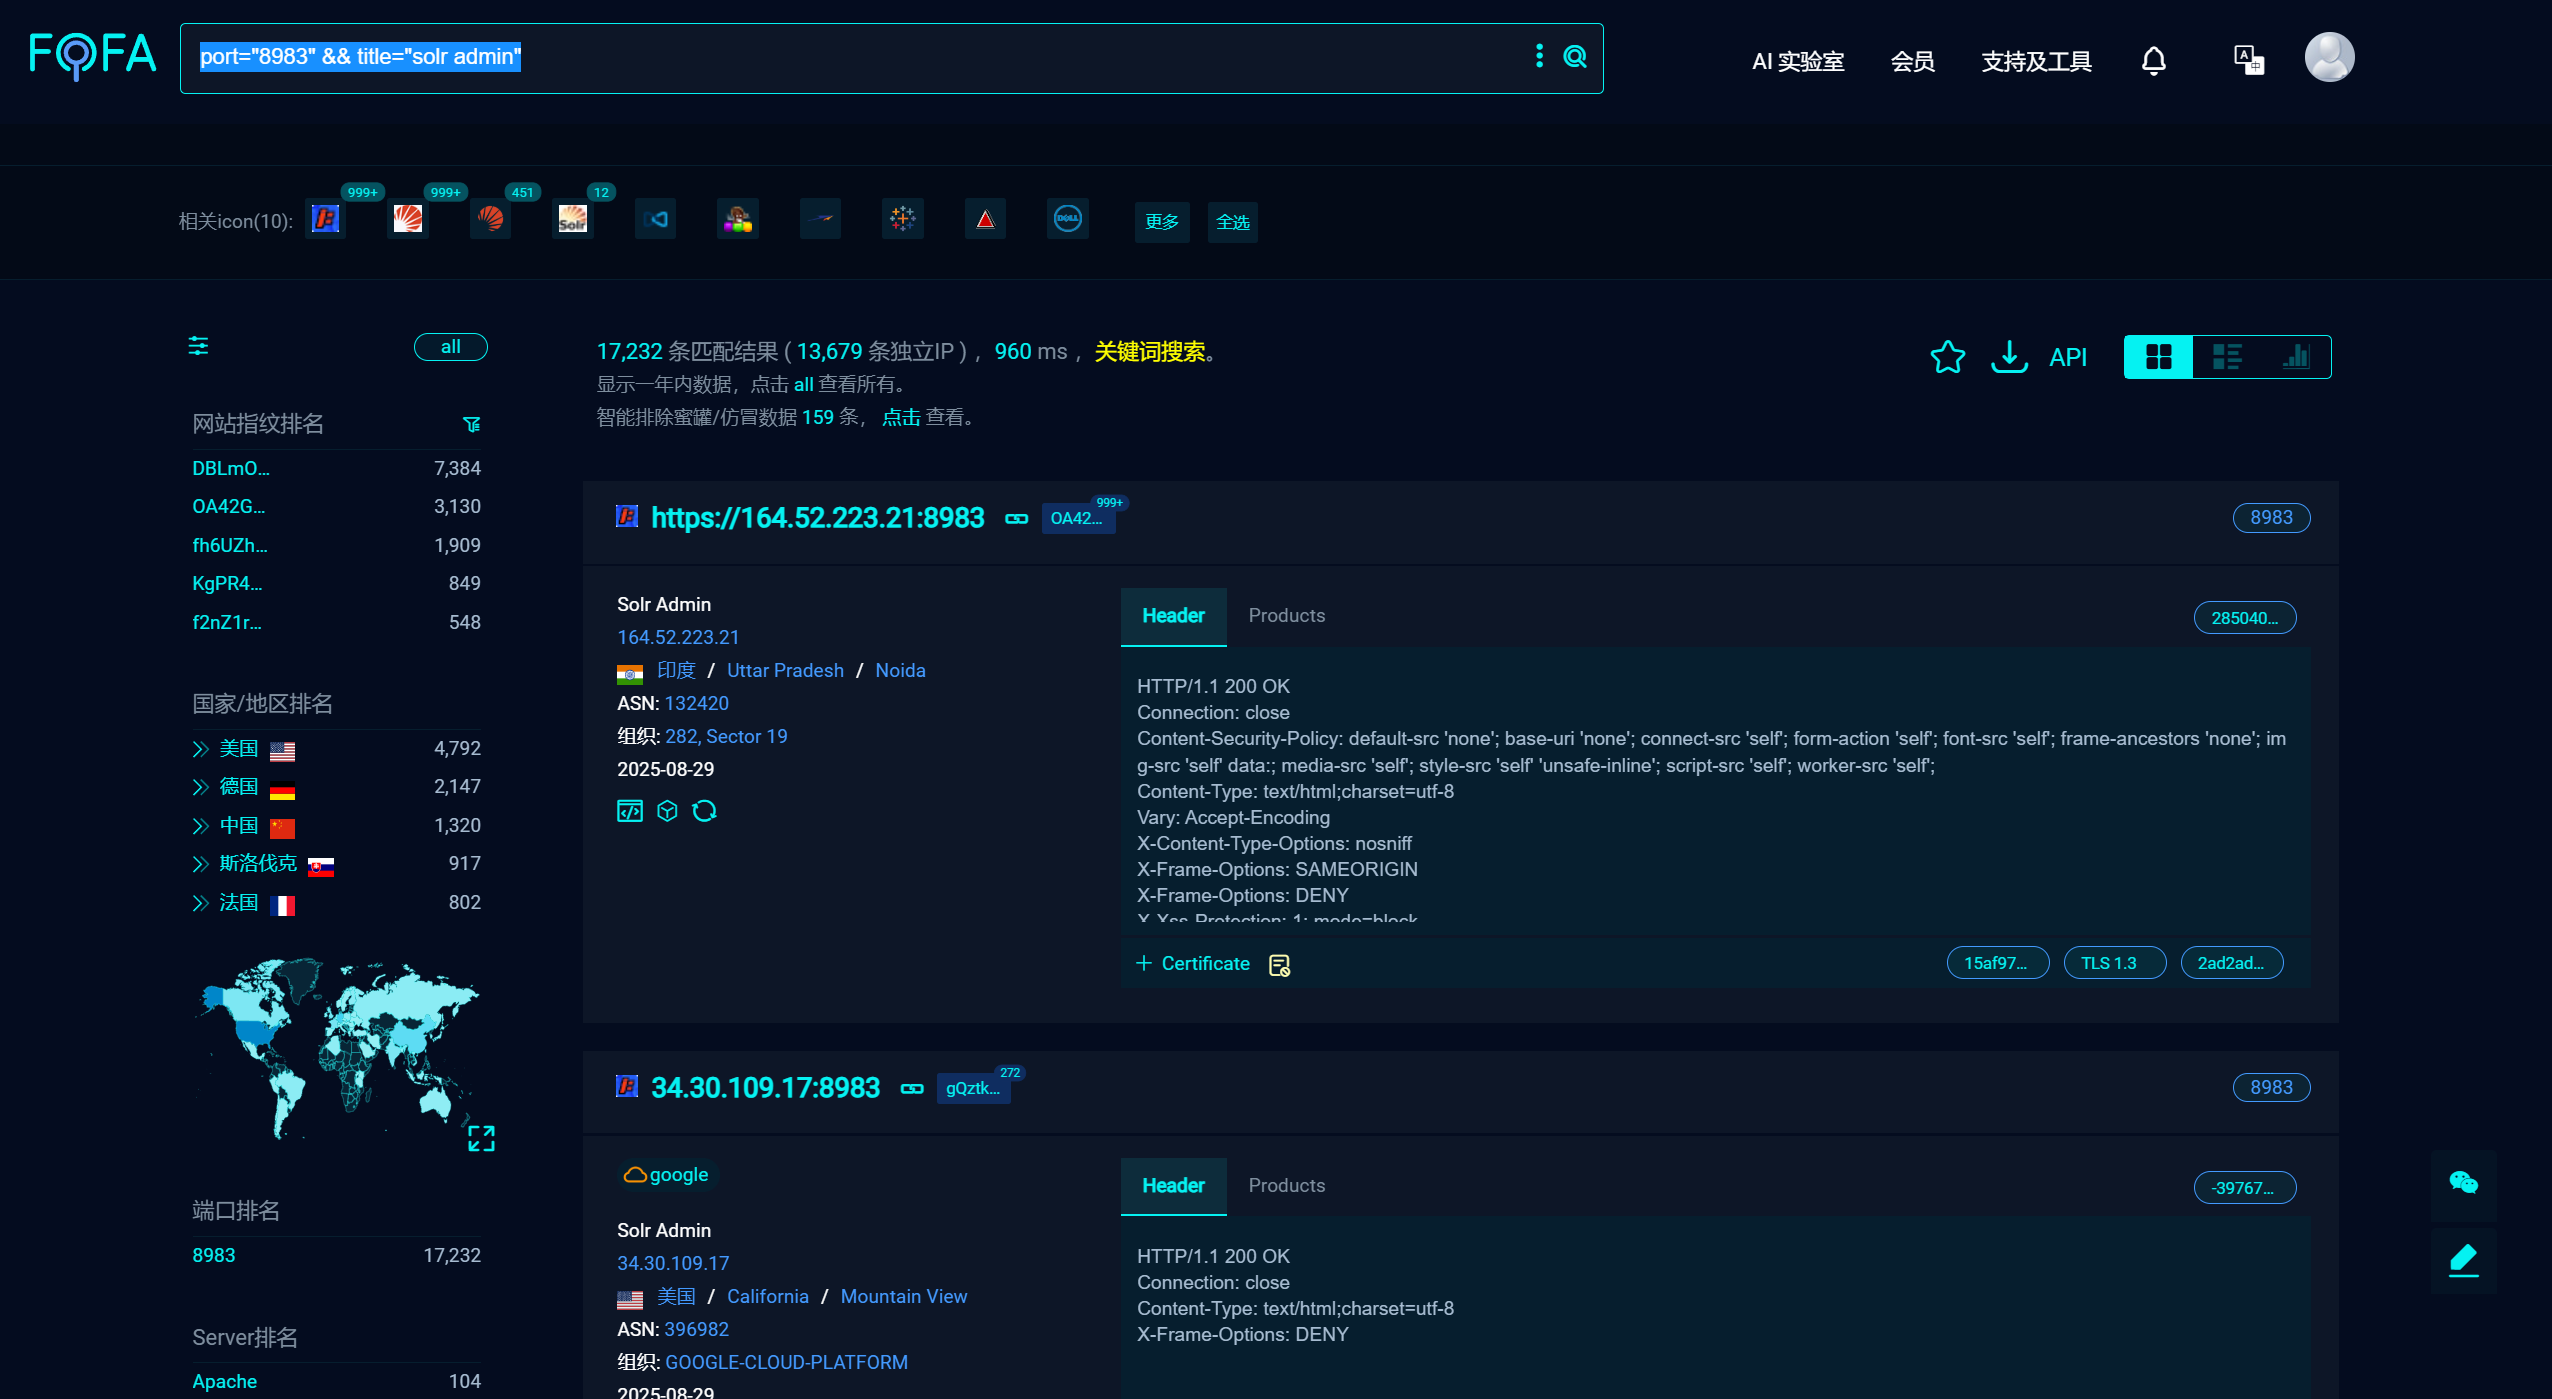Click inside the search query field

click(900, 57)
